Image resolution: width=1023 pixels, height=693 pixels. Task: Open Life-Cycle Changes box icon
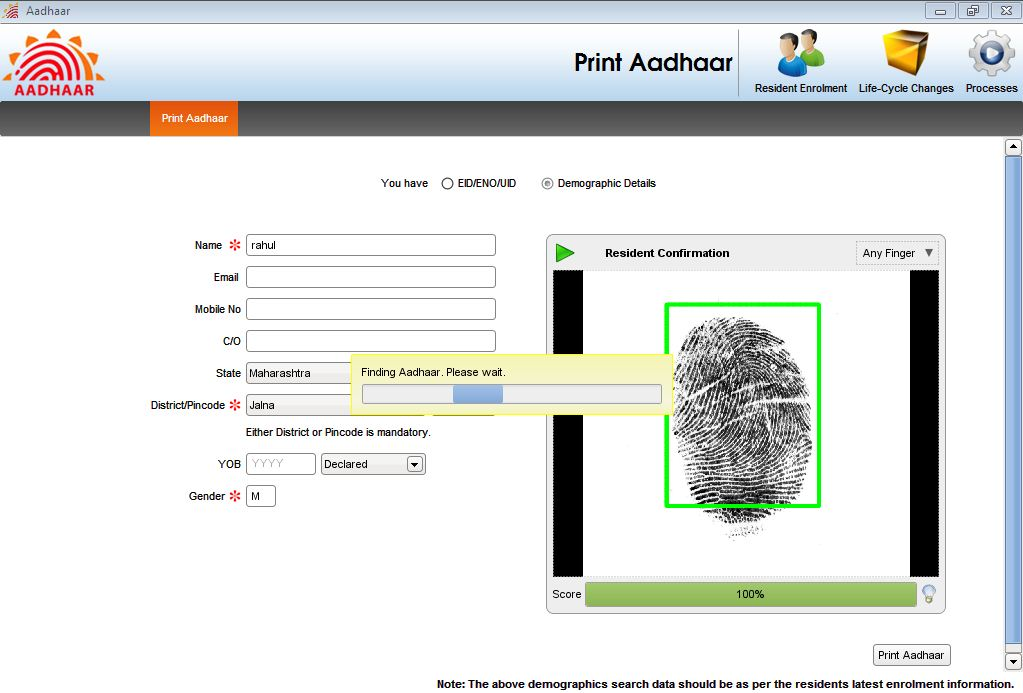coord(906,53)
